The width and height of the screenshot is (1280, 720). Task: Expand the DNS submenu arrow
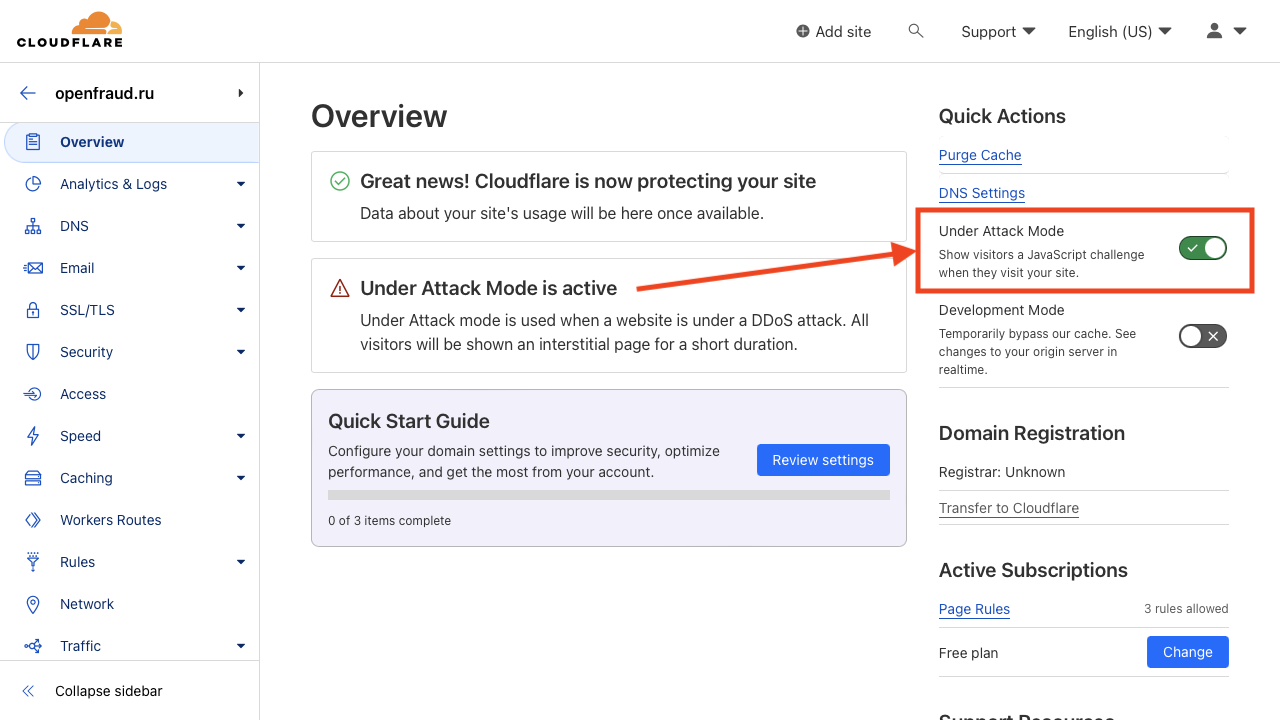tap(241, 226)
